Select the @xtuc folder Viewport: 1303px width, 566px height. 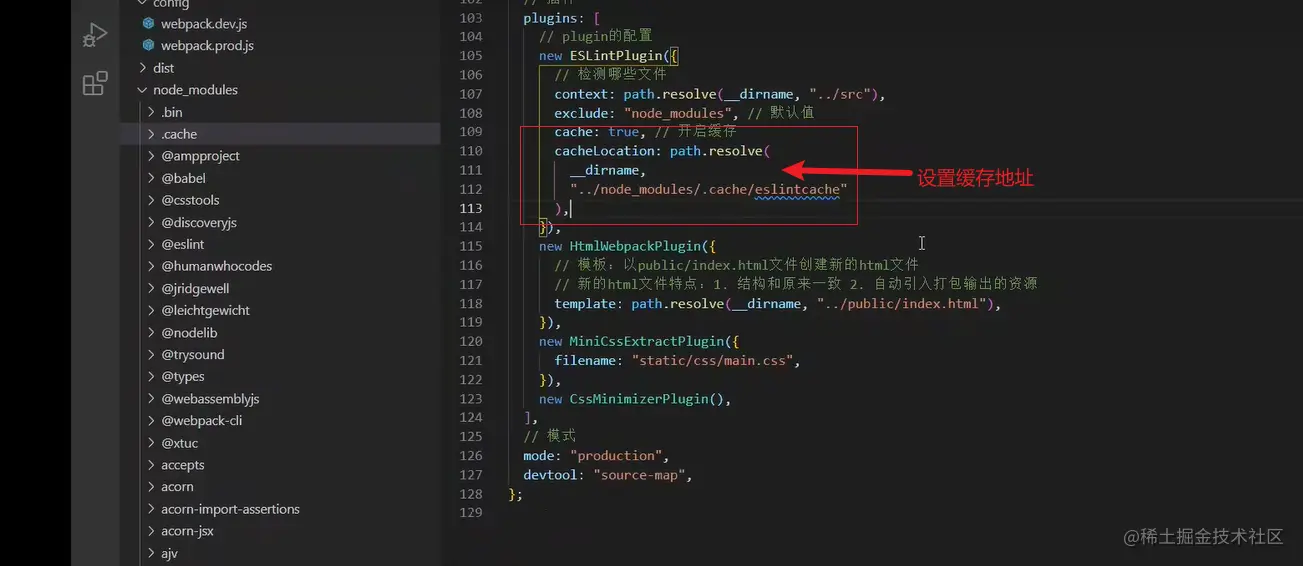(180, 442)
